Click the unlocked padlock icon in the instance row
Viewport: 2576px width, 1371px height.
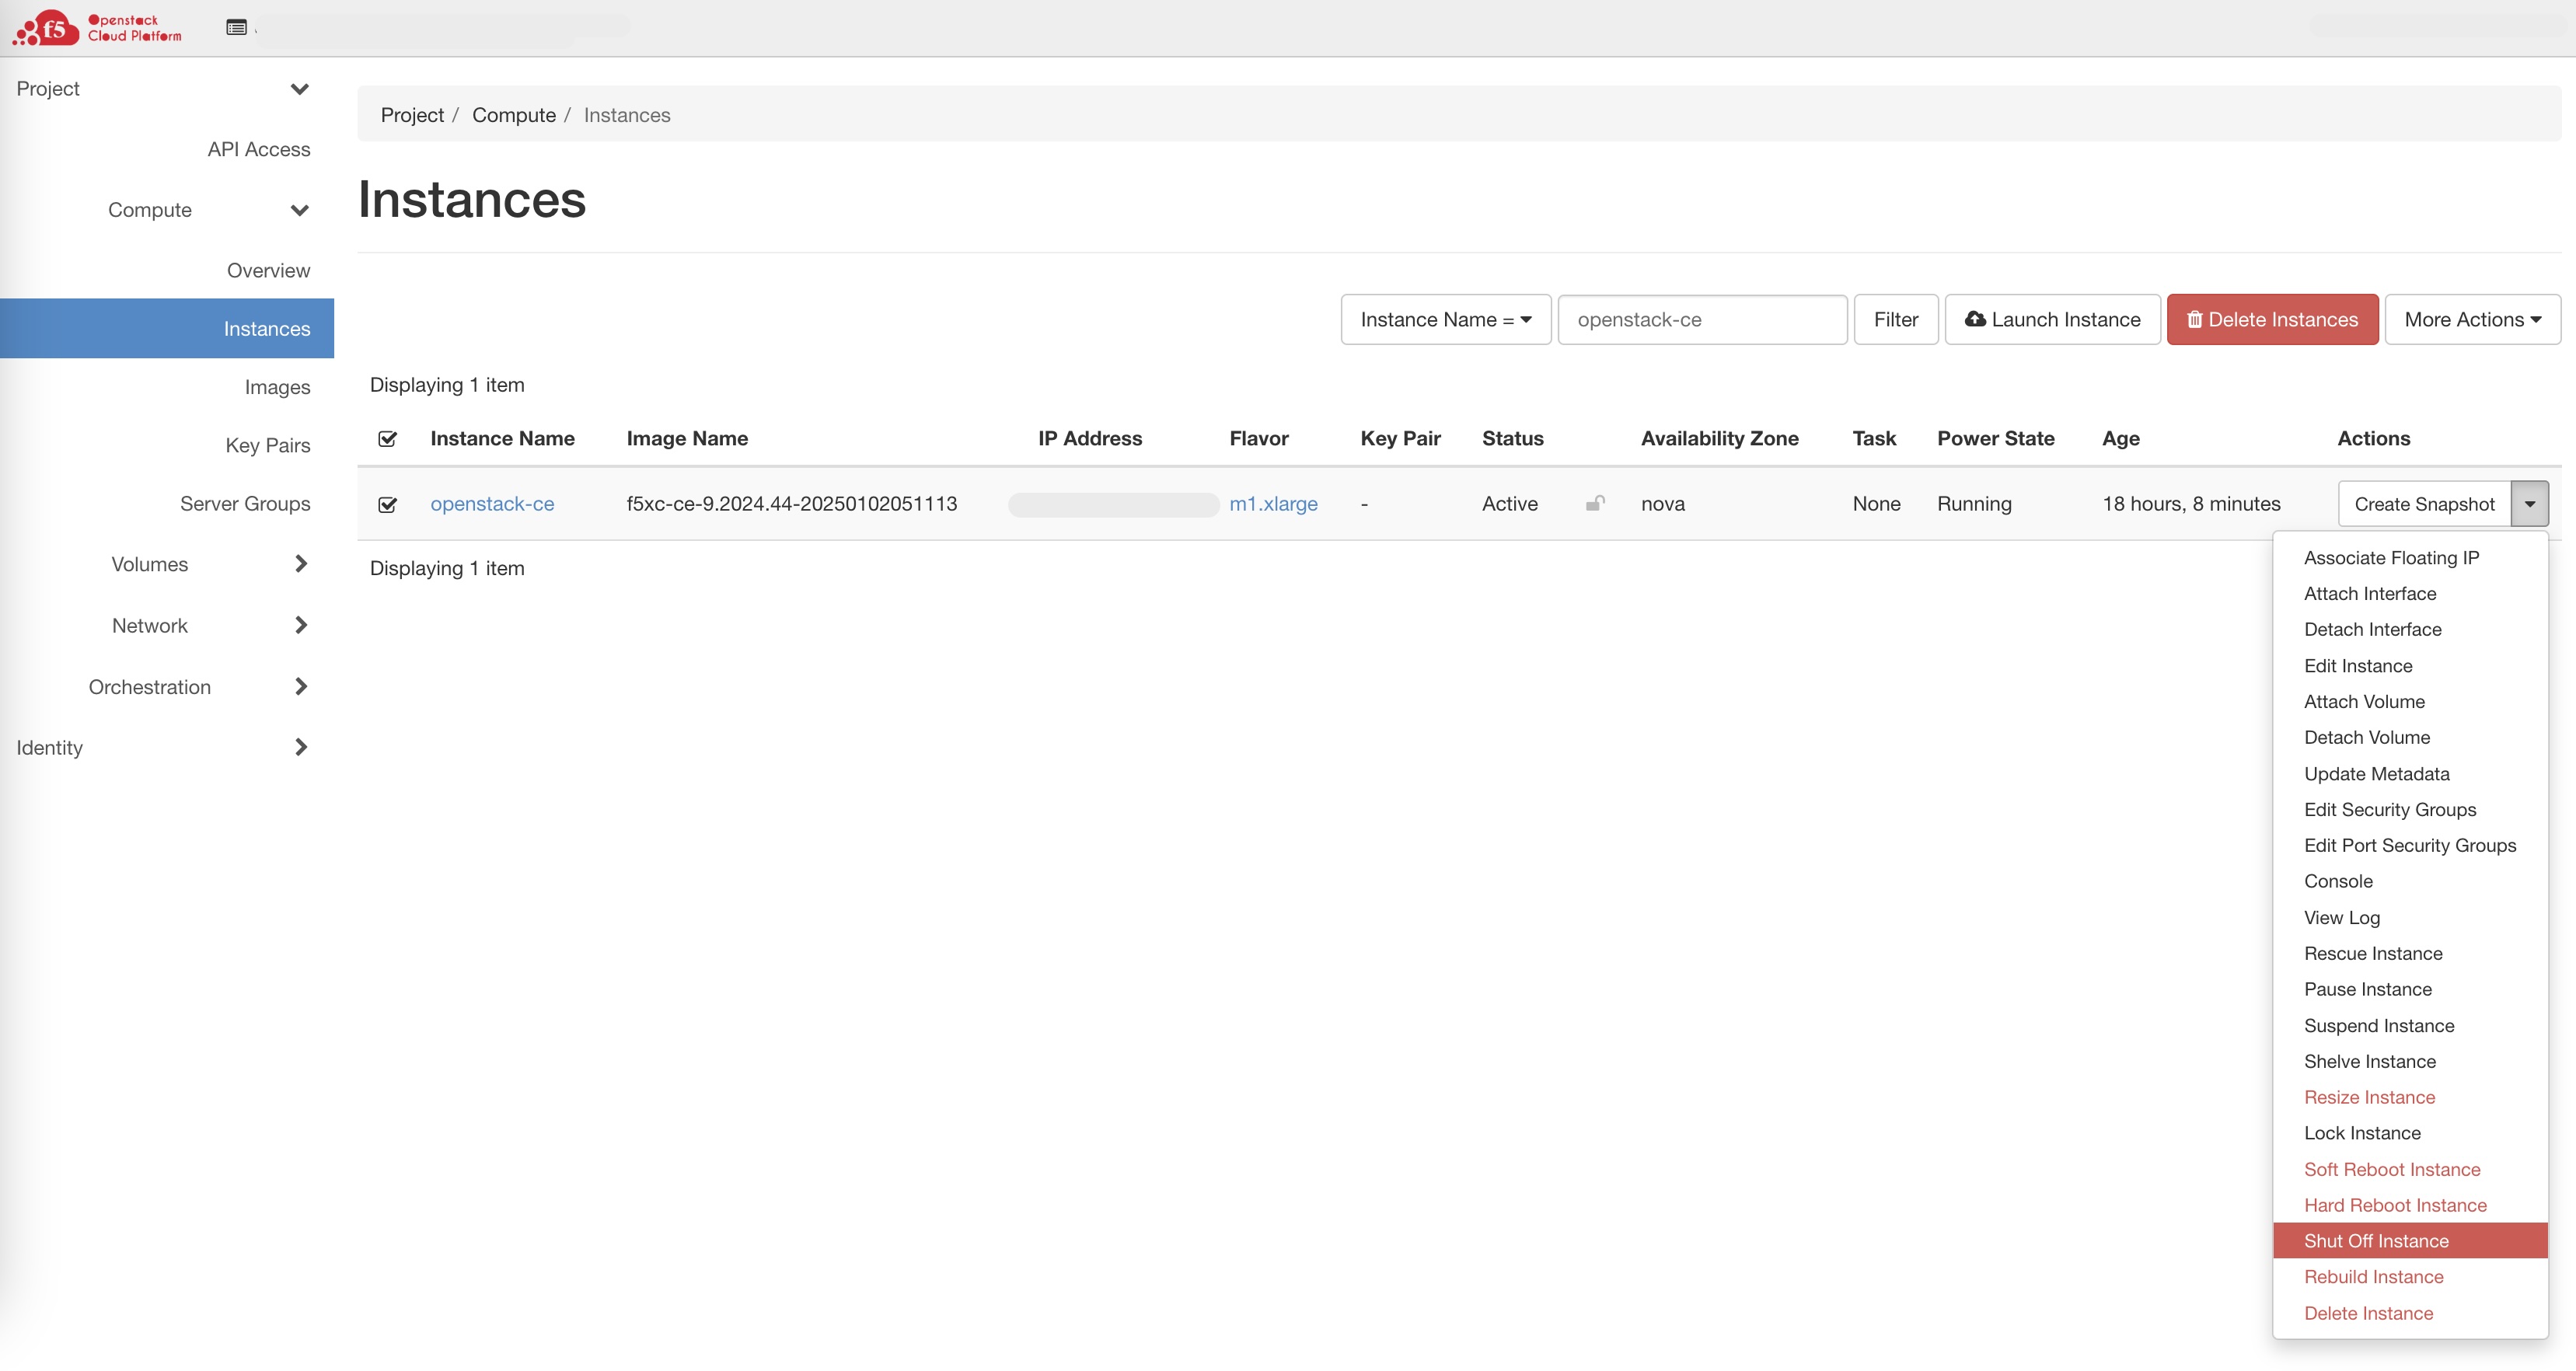tap(1595, 504)
